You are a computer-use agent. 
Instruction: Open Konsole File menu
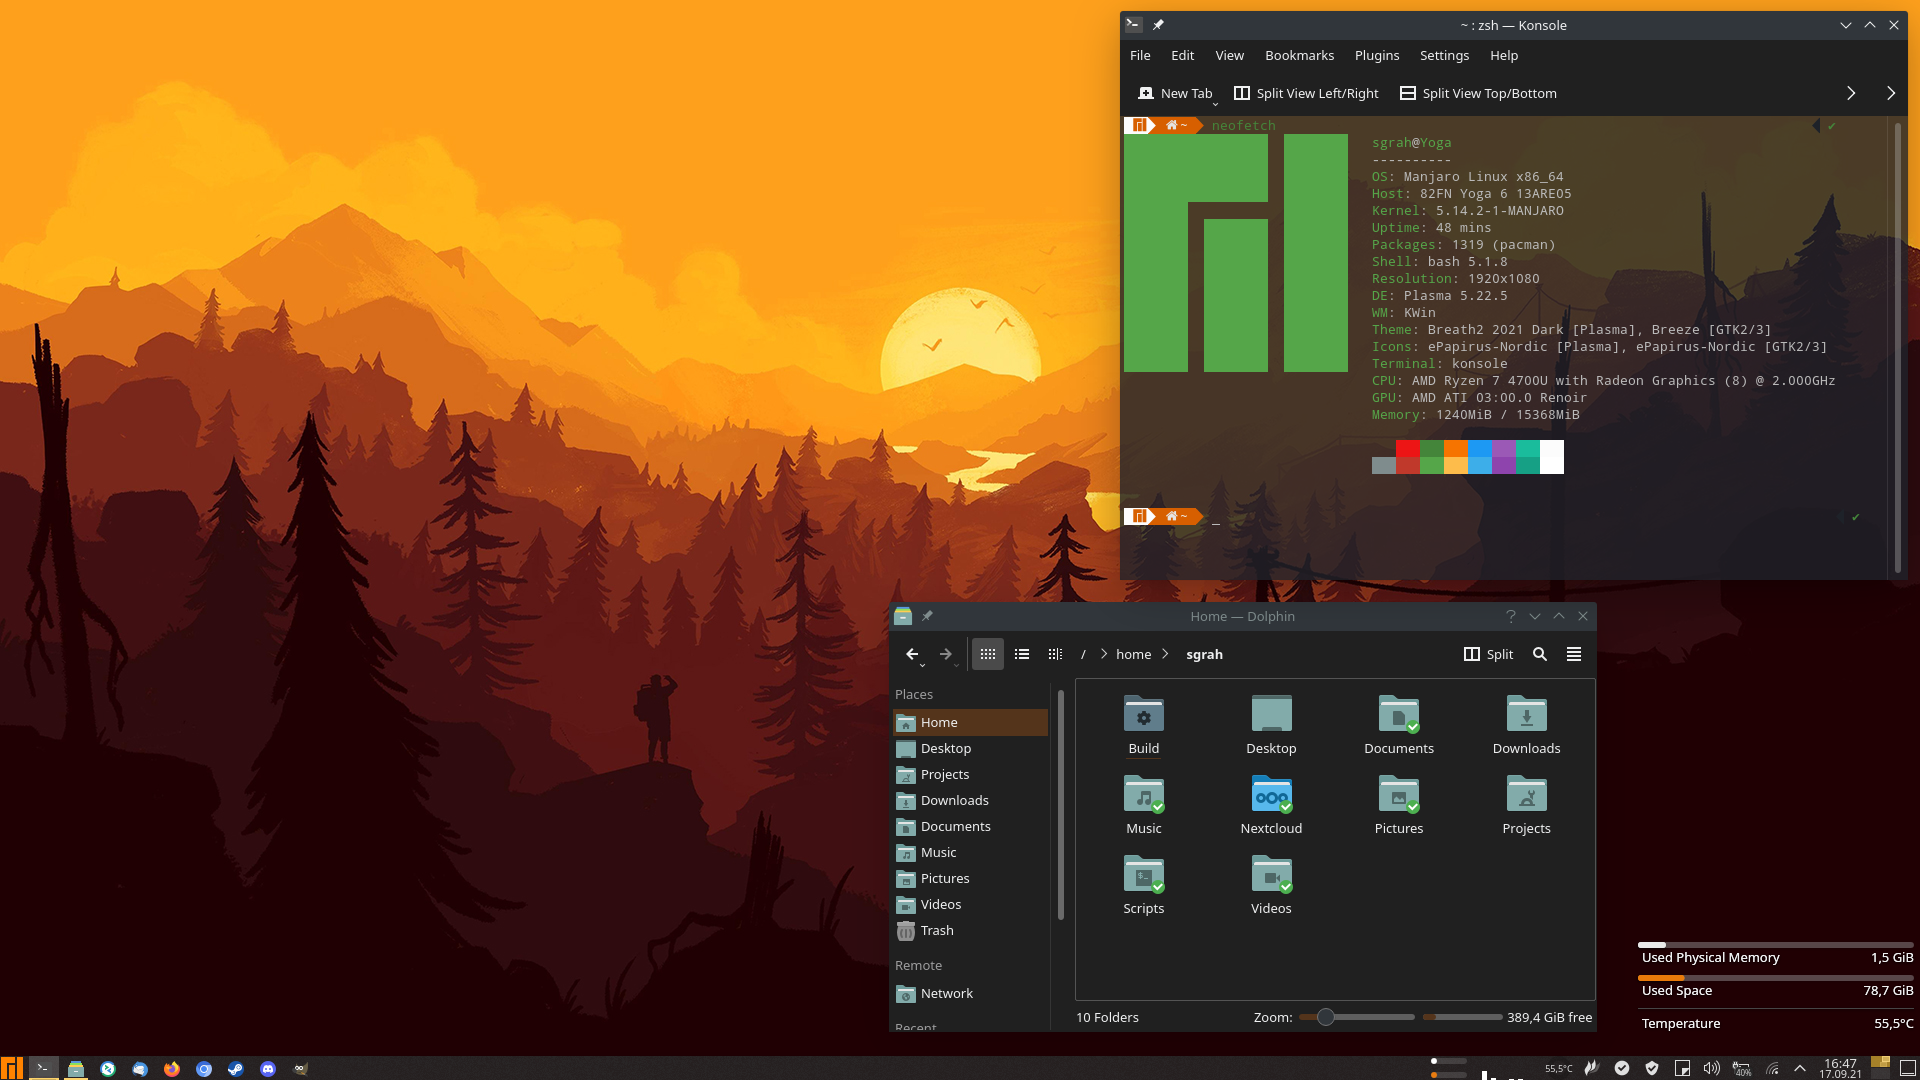pyautogui.click(x=1140, y=55)
